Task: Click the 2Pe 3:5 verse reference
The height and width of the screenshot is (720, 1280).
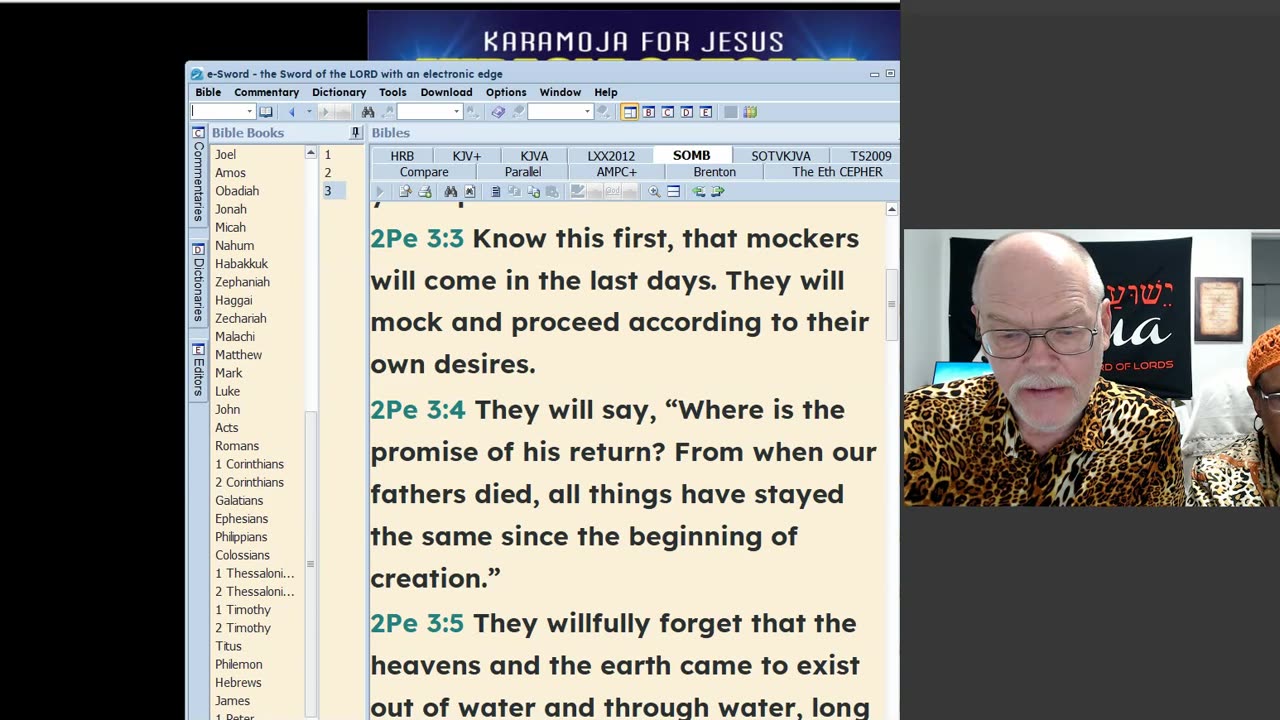Action: click(x=417, y=624)
